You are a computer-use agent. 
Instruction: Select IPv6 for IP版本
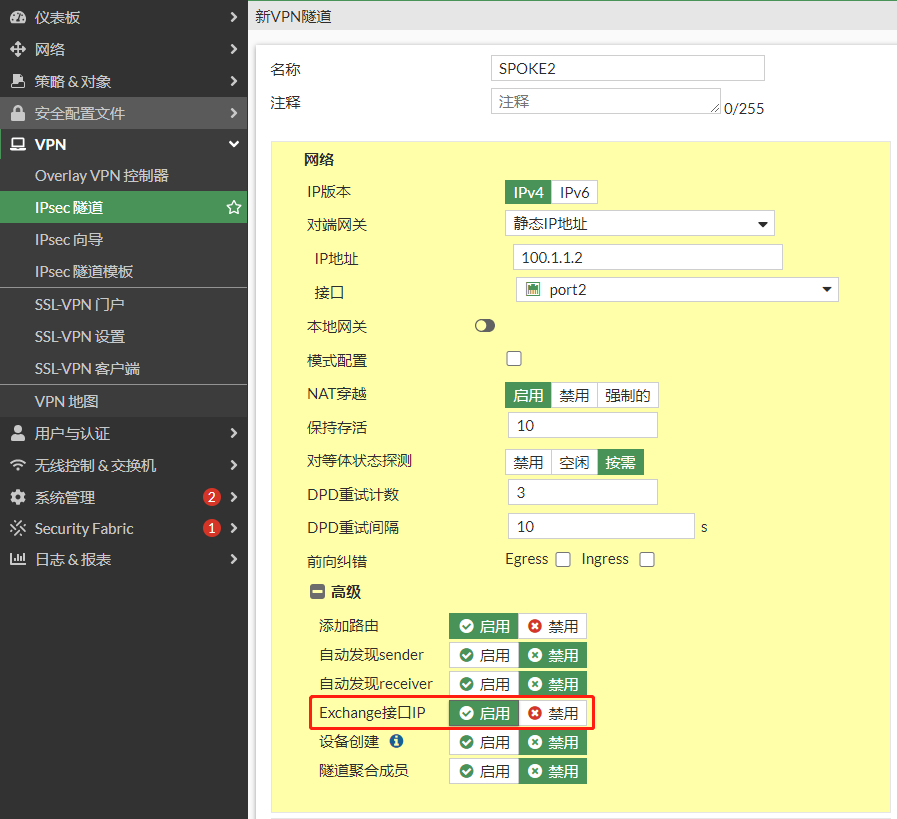pos(574,192)
